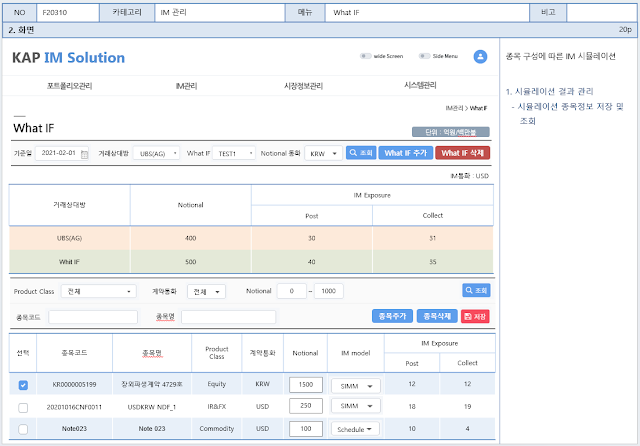Screen dimensions: 640x446
Task: Click the Notional value 500 cell
Action: pos(191,262)
